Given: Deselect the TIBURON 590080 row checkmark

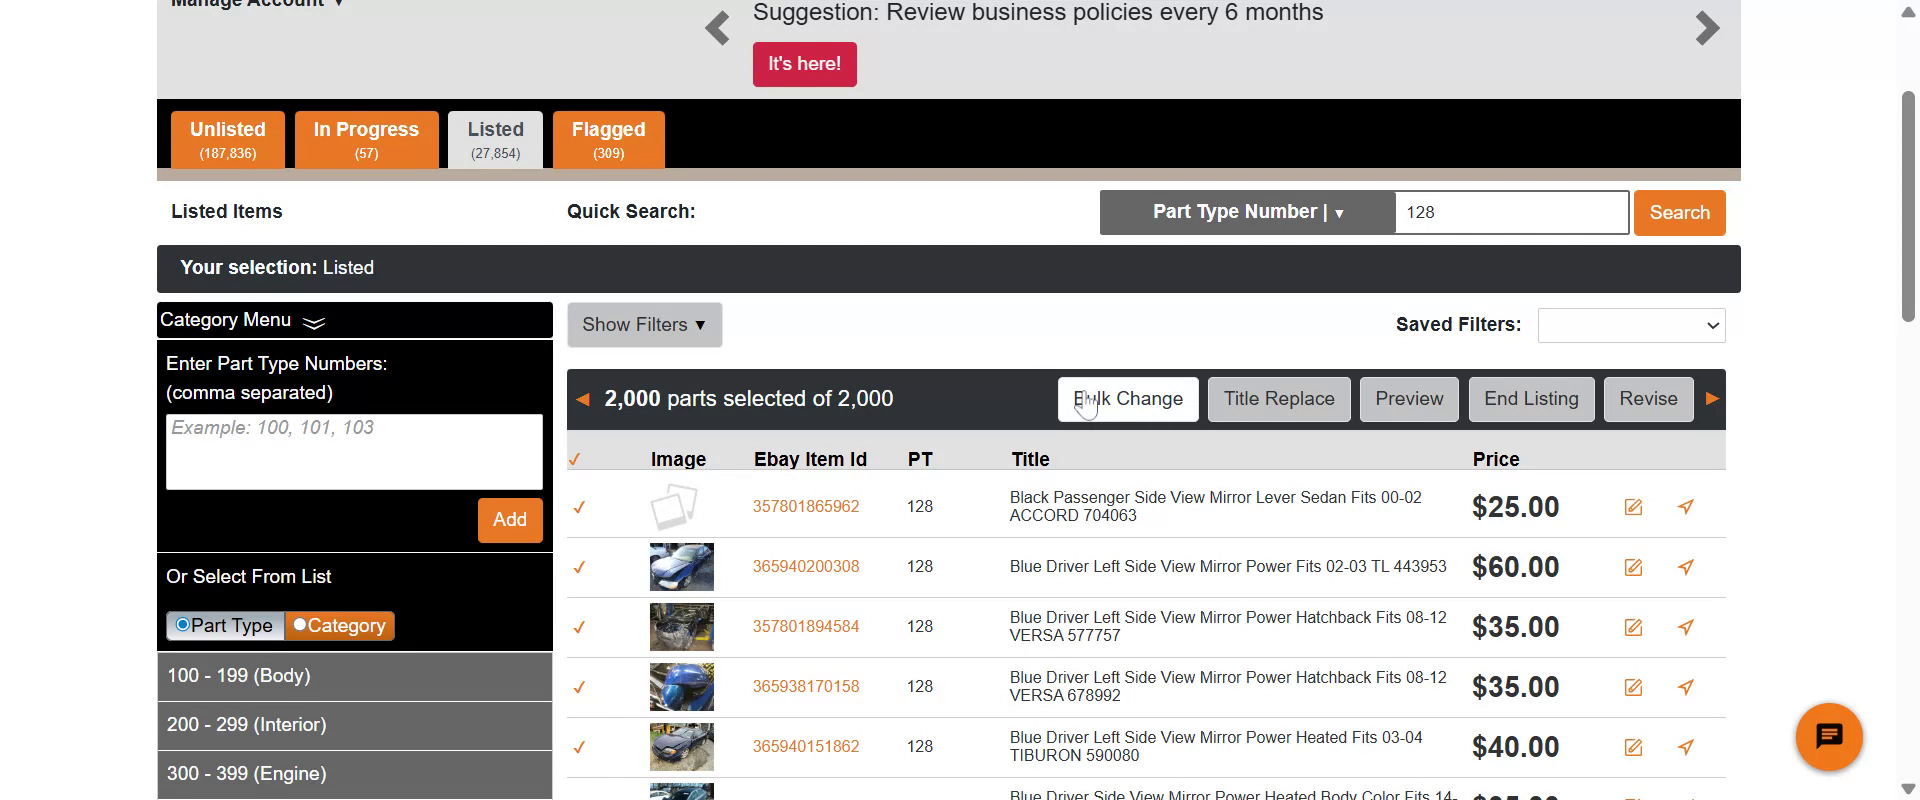Looking at the screenshot, I should click(x=579, y=747).
